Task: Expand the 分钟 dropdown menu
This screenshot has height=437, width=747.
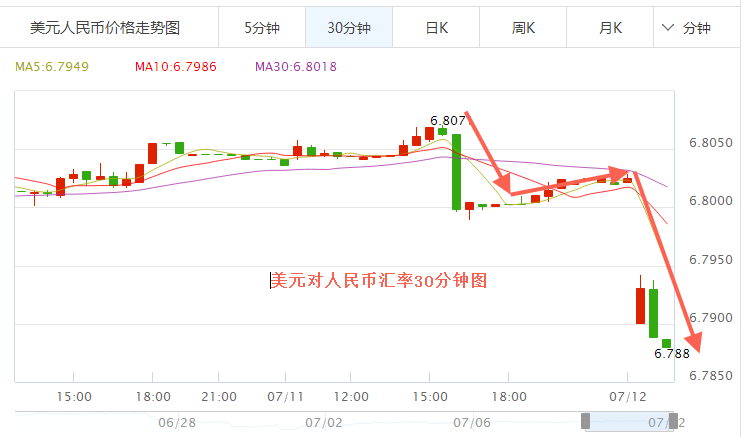Action: click(x=686, y=28)
